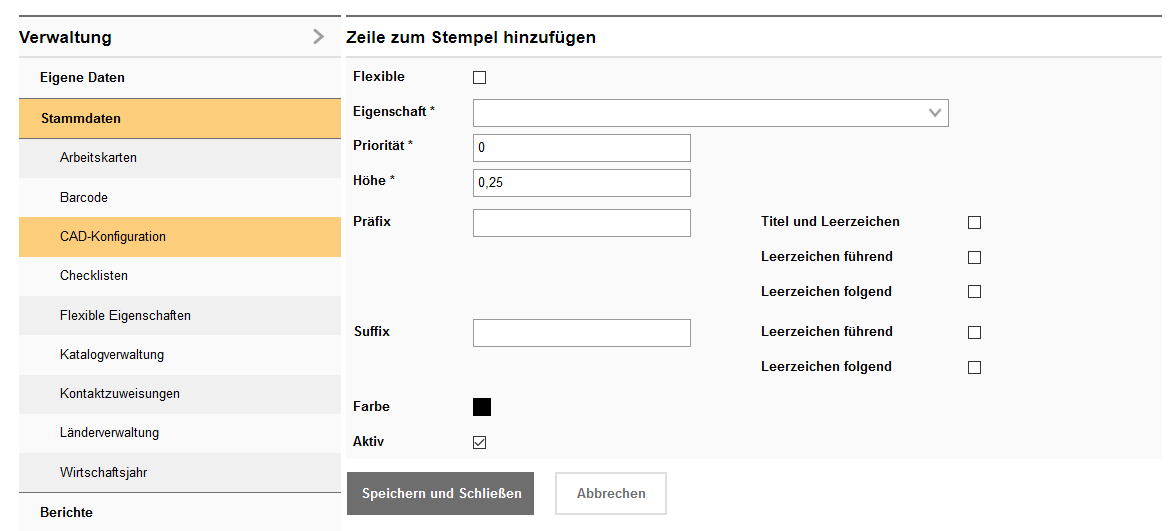Screen dimensions: 1175x531
Task: Uncheck the Aktiv checkbox
Action: [x=479, y=442]
